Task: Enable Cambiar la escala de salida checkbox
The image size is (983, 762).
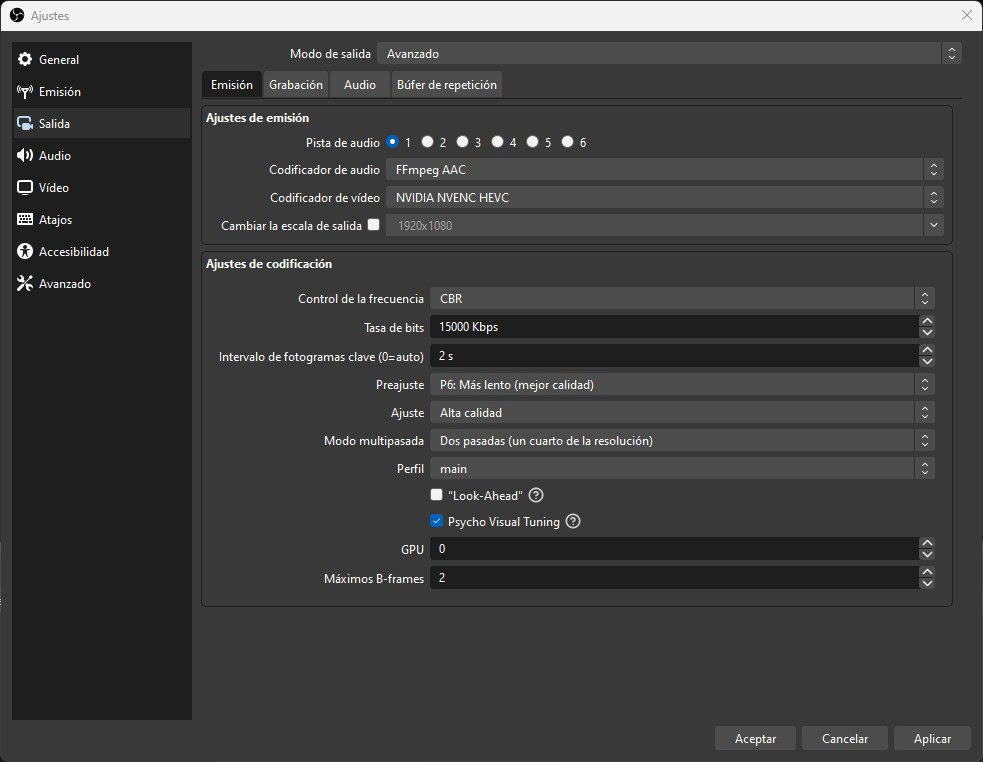Action: tap(374, 225)
